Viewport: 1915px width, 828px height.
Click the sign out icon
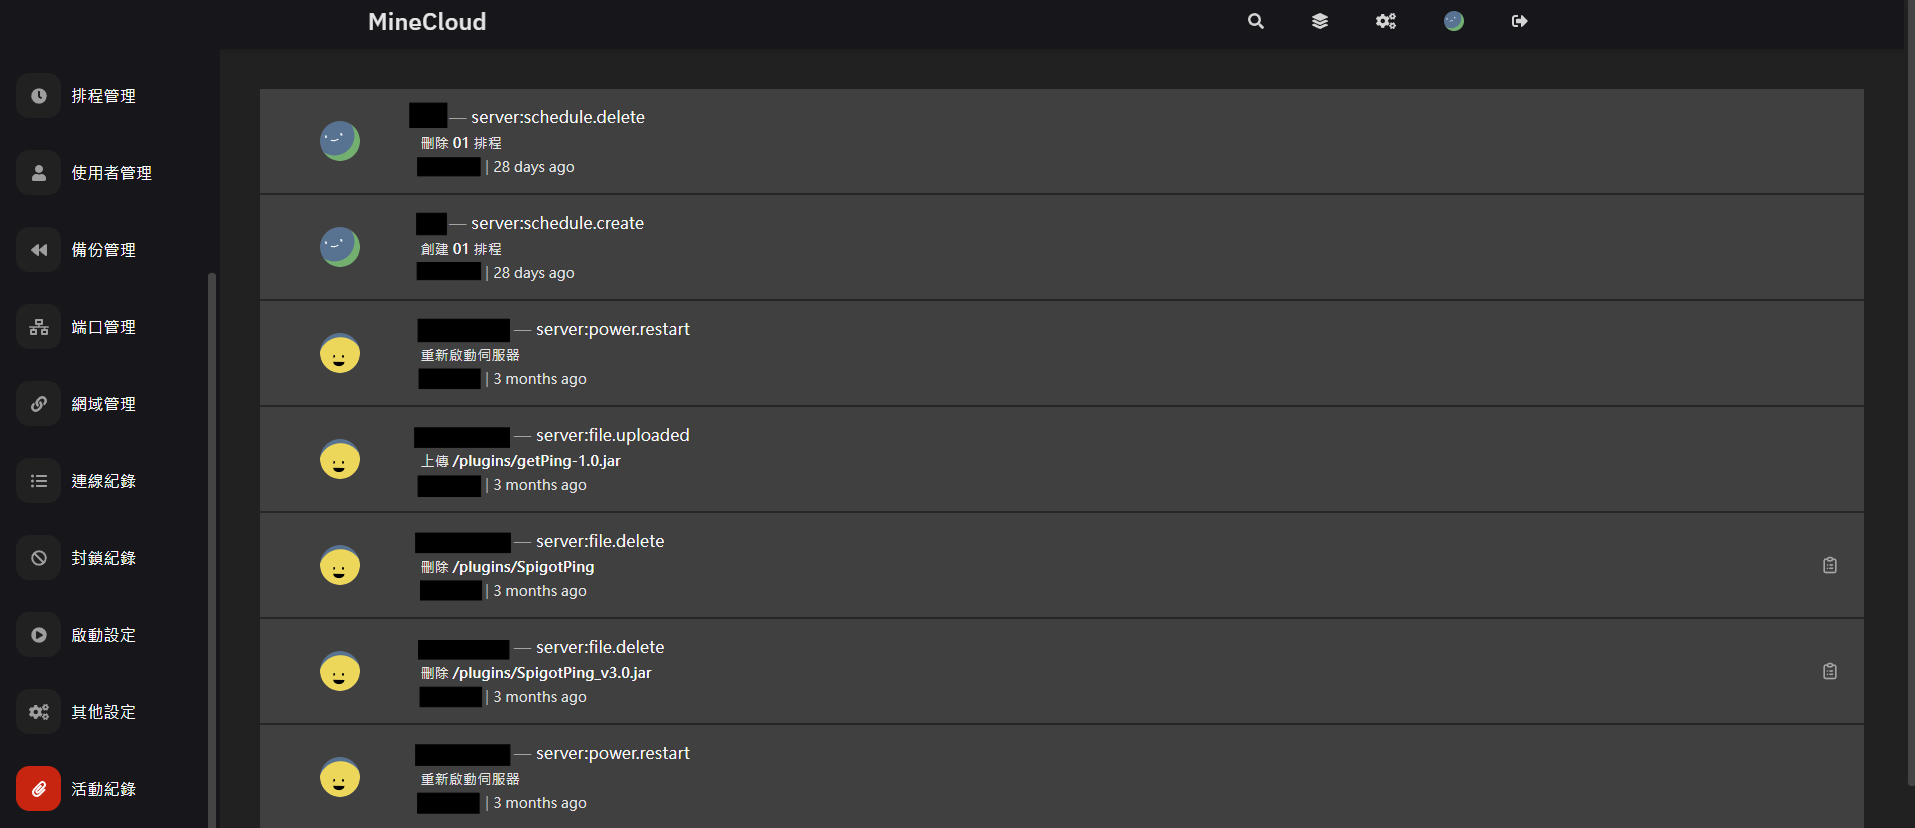(x=1519, y=21)
